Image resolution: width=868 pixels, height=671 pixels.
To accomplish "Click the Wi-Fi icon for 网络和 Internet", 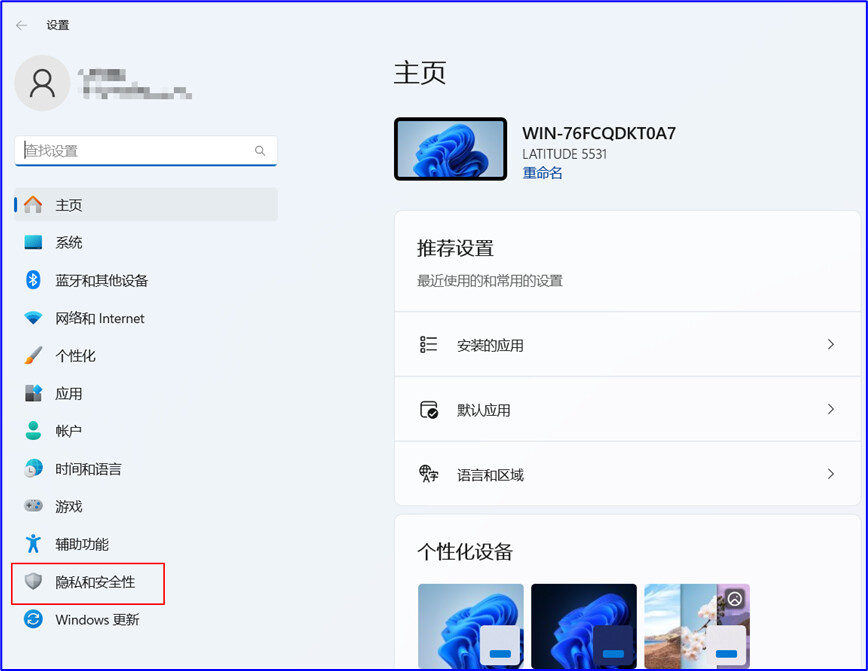I will coord(33,318).
